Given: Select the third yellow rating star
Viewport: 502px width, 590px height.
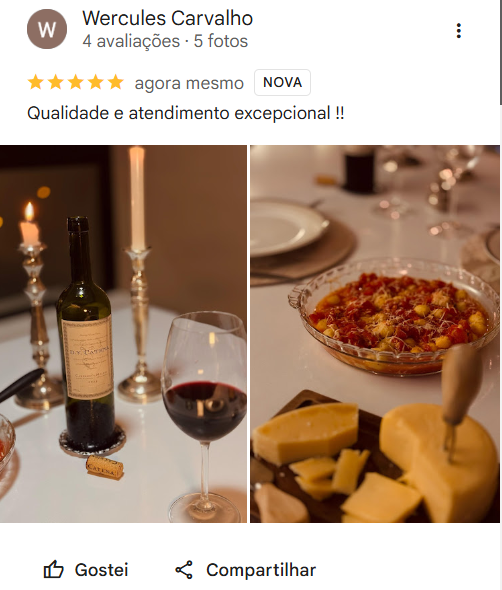Looking at the screenshot, I should pyautogui.click(x=76, y=82).
